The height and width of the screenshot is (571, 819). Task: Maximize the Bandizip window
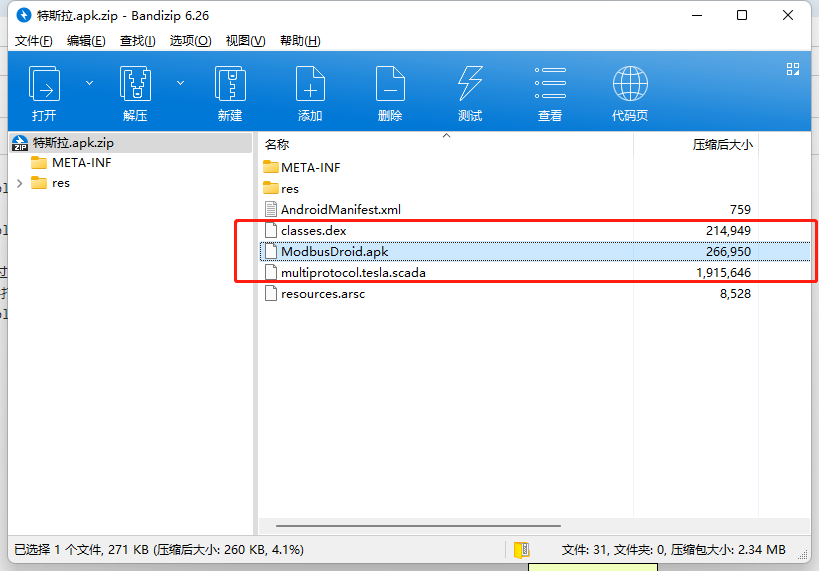pos(742,15)
